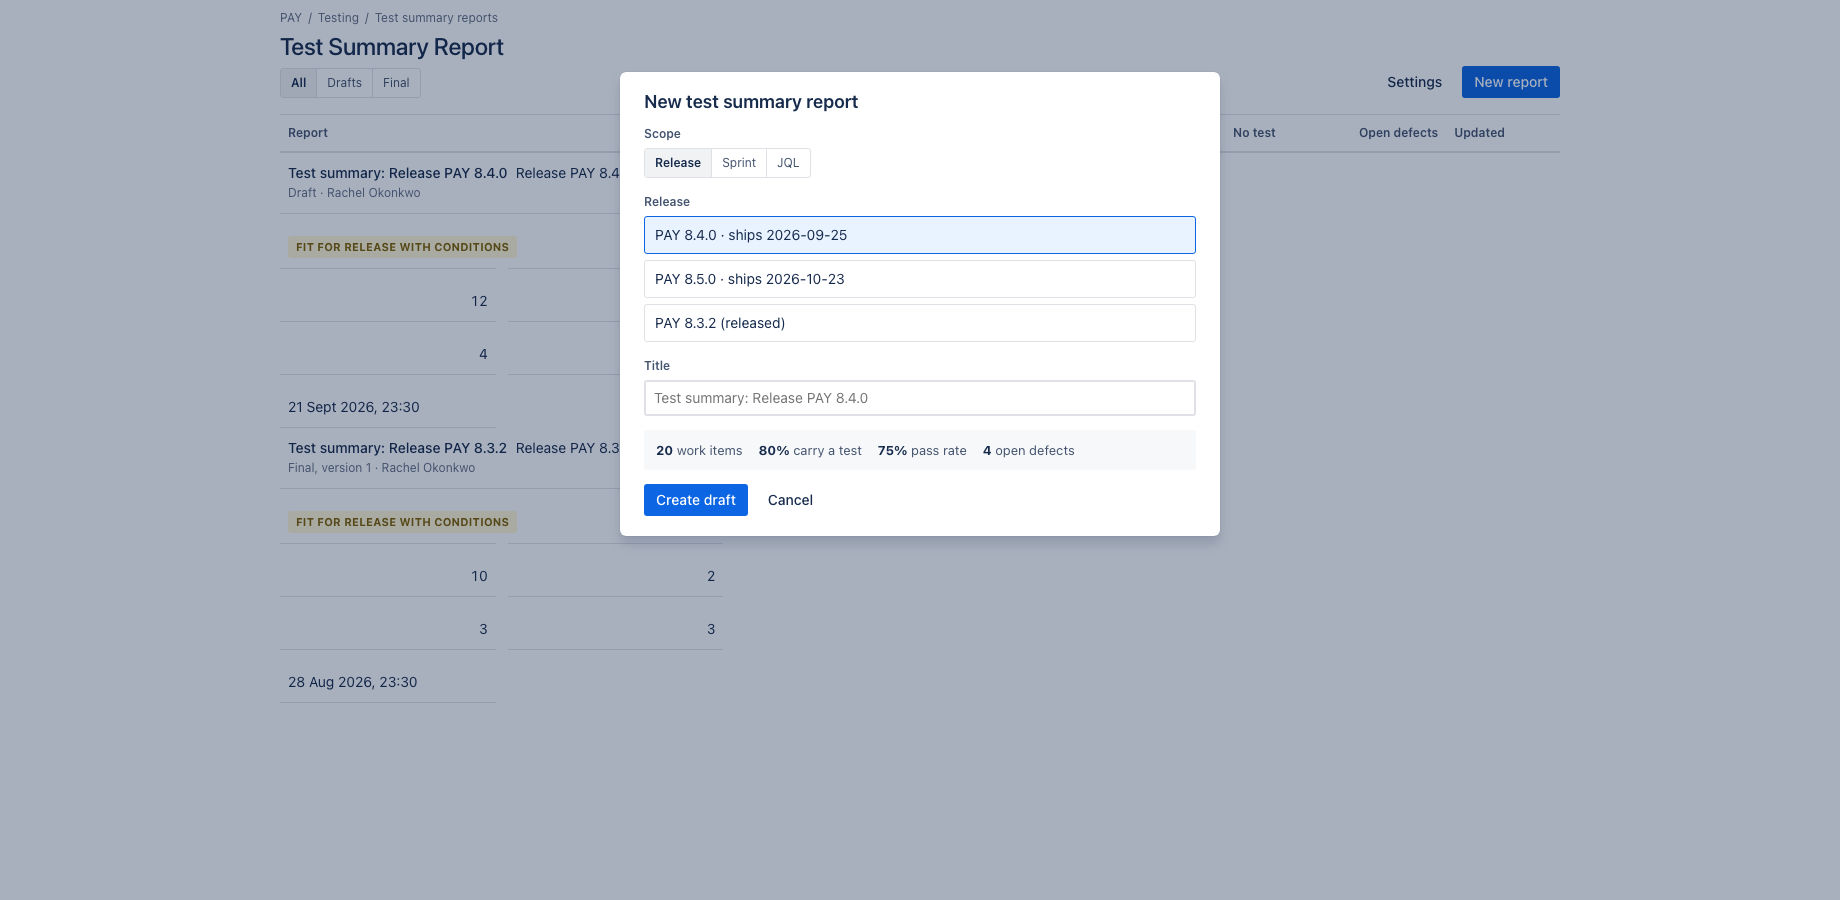
Task: Click '20 work items' stat in dialog
Action: tap(699, 451)
